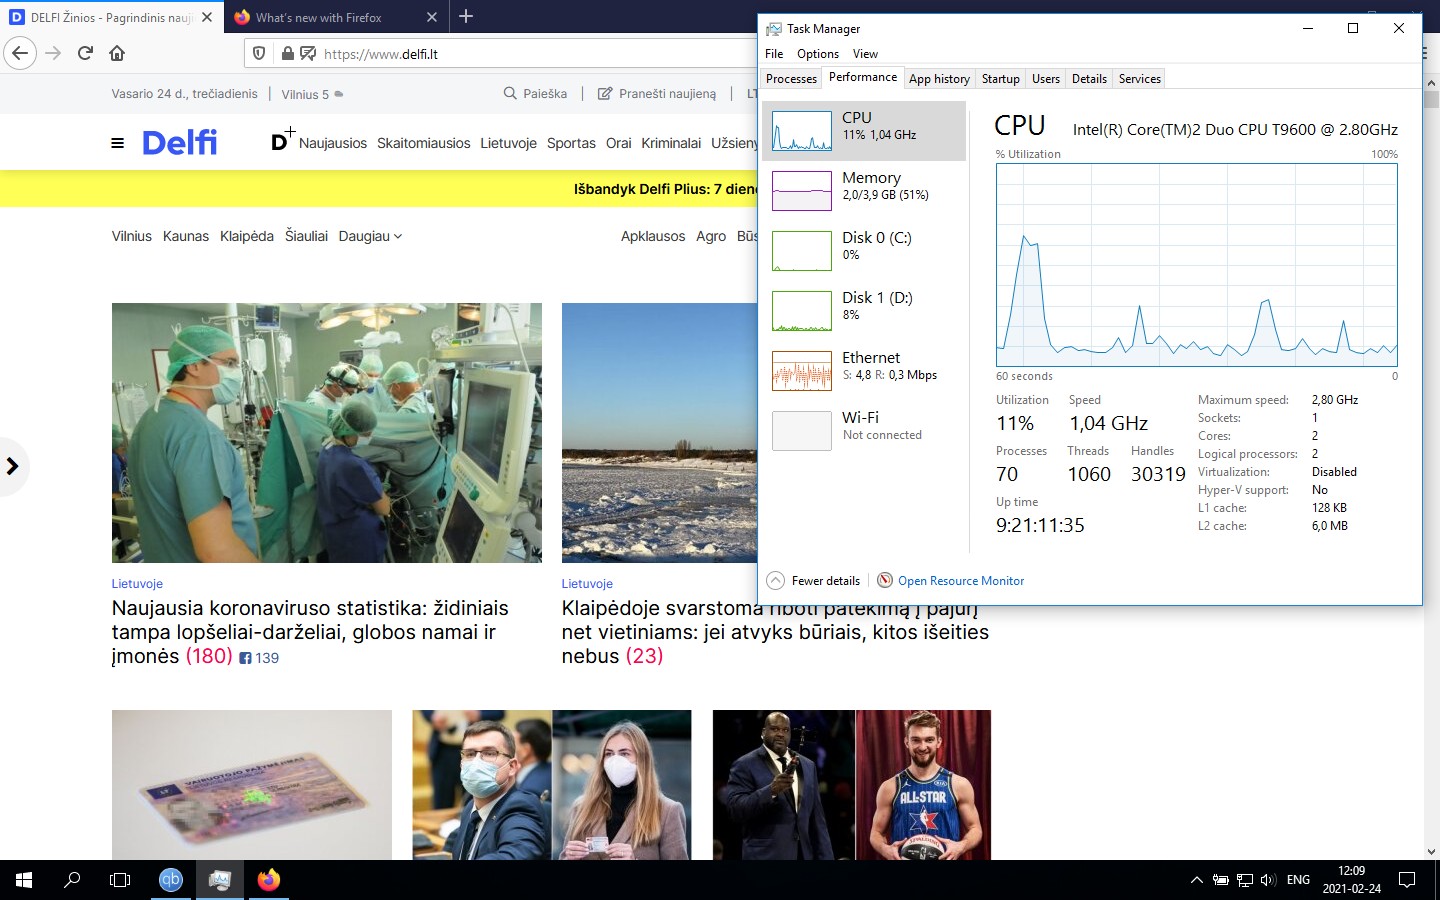Open the basketball All-Star article thumbnail
Screen dimensions: 1440x900
pos(852,785)
